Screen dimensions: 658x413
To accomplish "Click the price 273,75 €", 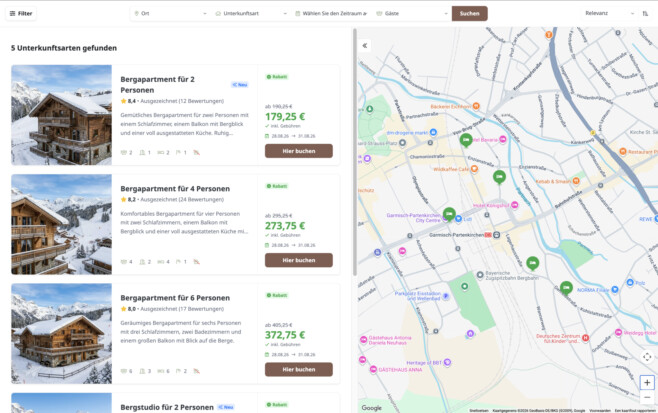I will tap(285, 226).
